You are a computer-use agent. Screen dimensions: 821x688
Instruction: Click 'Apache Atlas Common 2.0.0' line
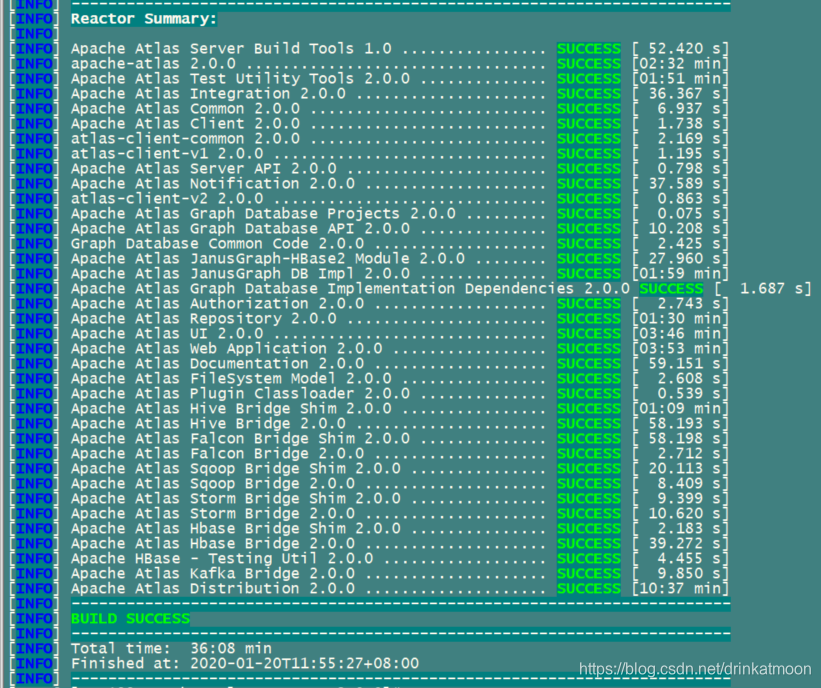click(185, 109)
